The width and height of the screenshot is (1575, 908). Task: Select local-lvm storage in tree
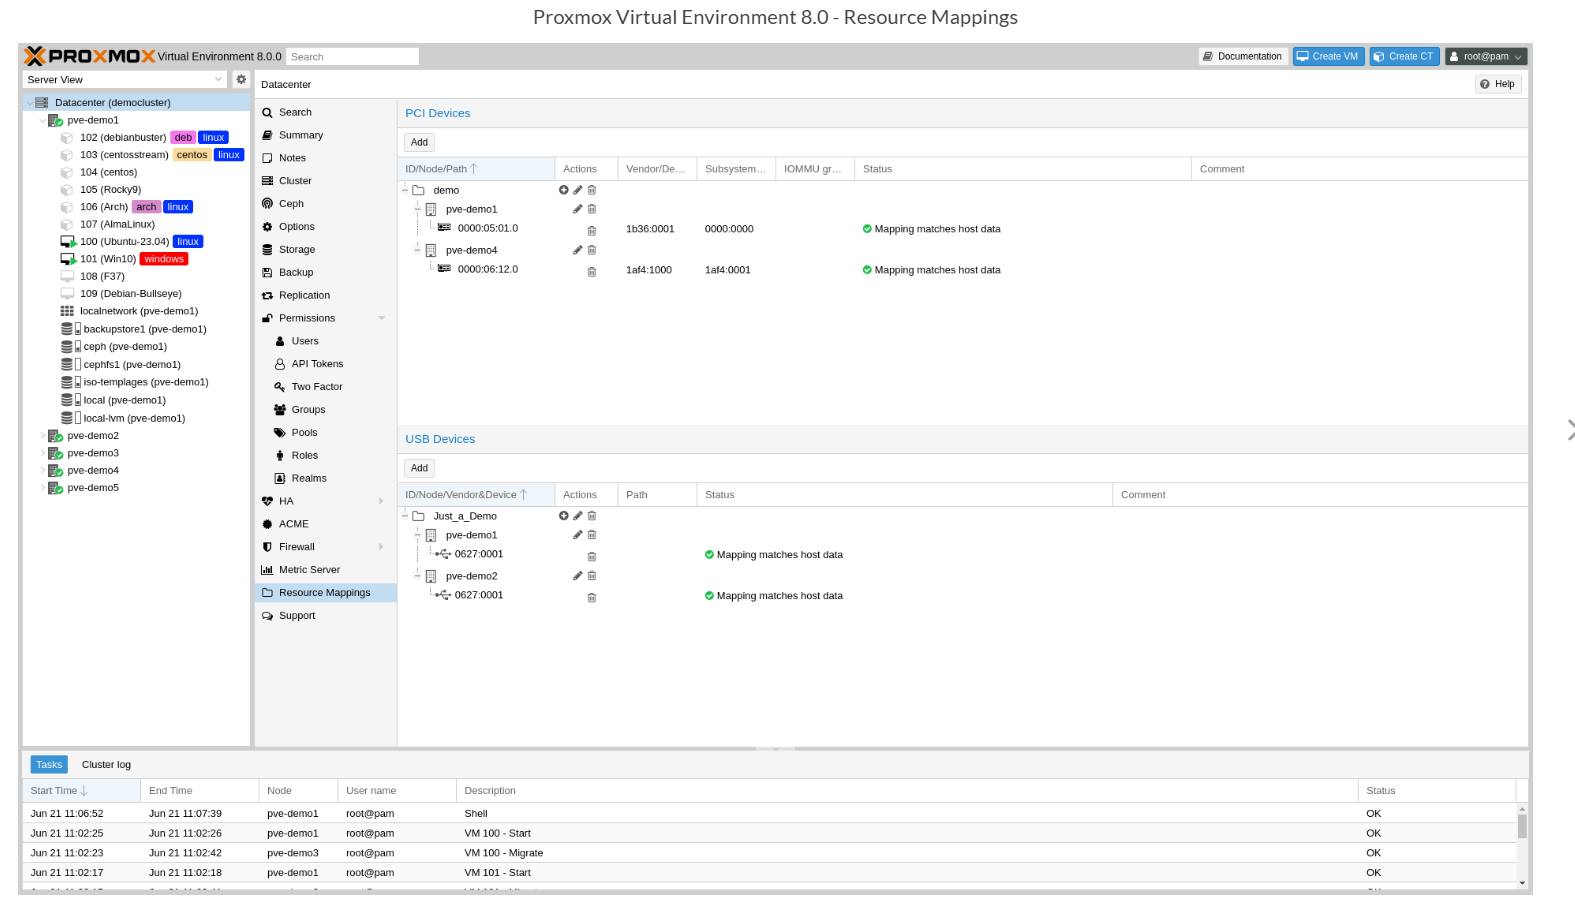[x=136, y=418]
